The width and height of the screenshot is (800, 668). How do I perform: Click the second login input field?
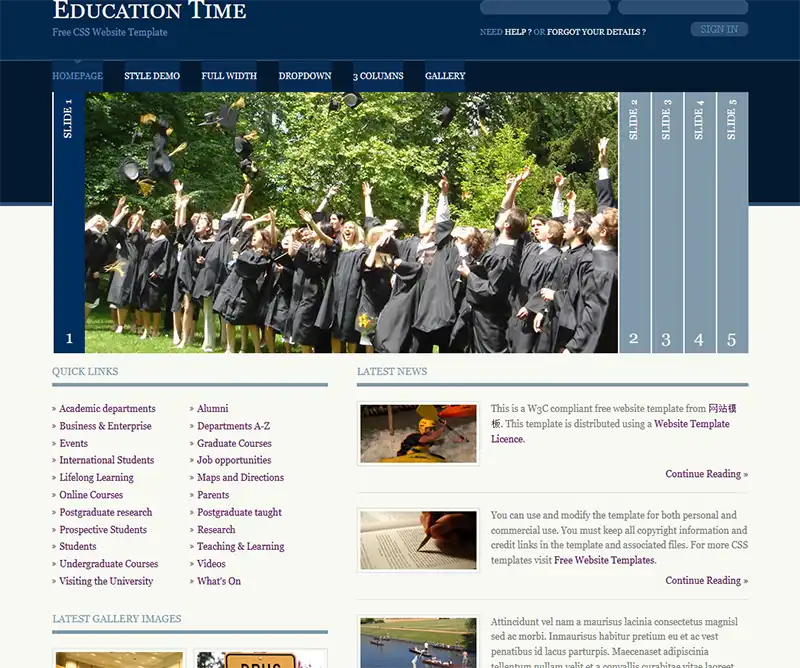pos(683,7)
